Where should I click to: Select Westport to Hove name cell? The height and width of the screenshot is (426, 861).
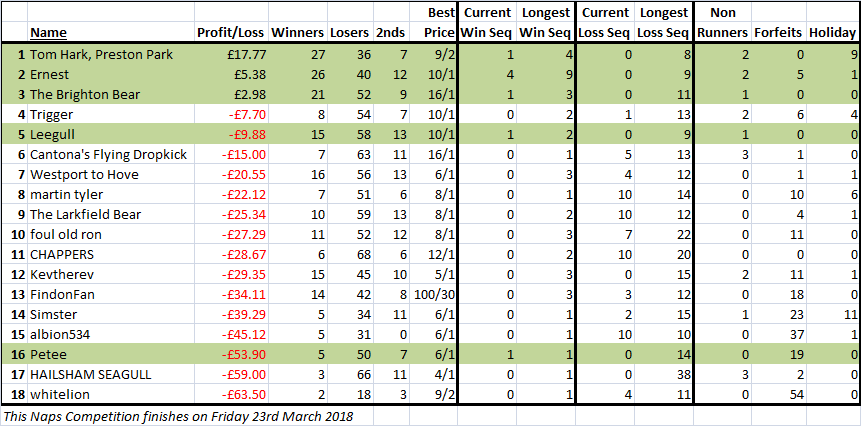(111, 175)
